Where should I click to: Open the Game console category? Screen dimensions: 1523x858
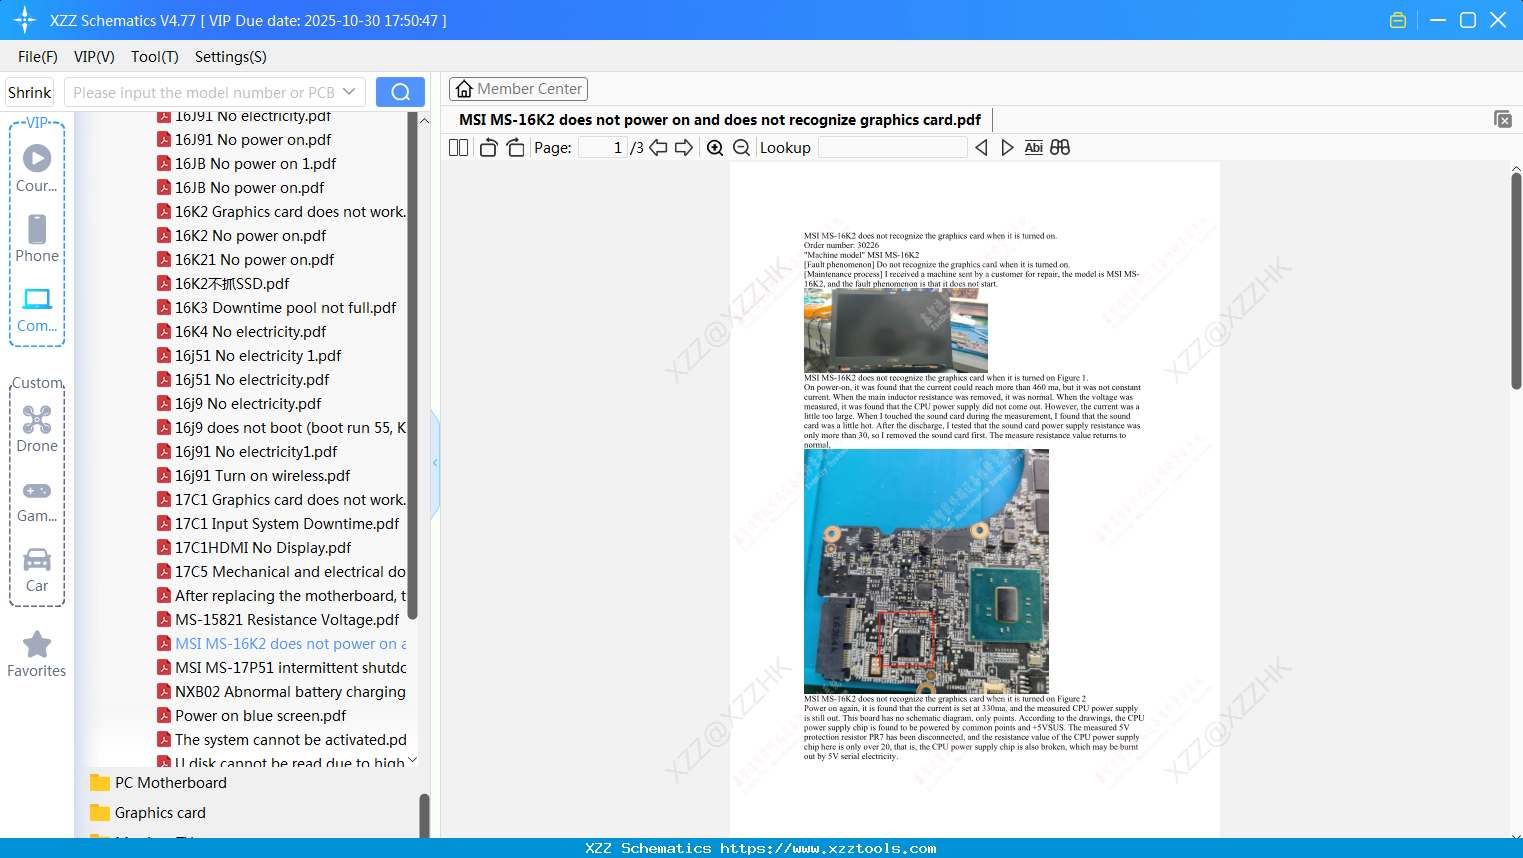(x=37, y=499)
